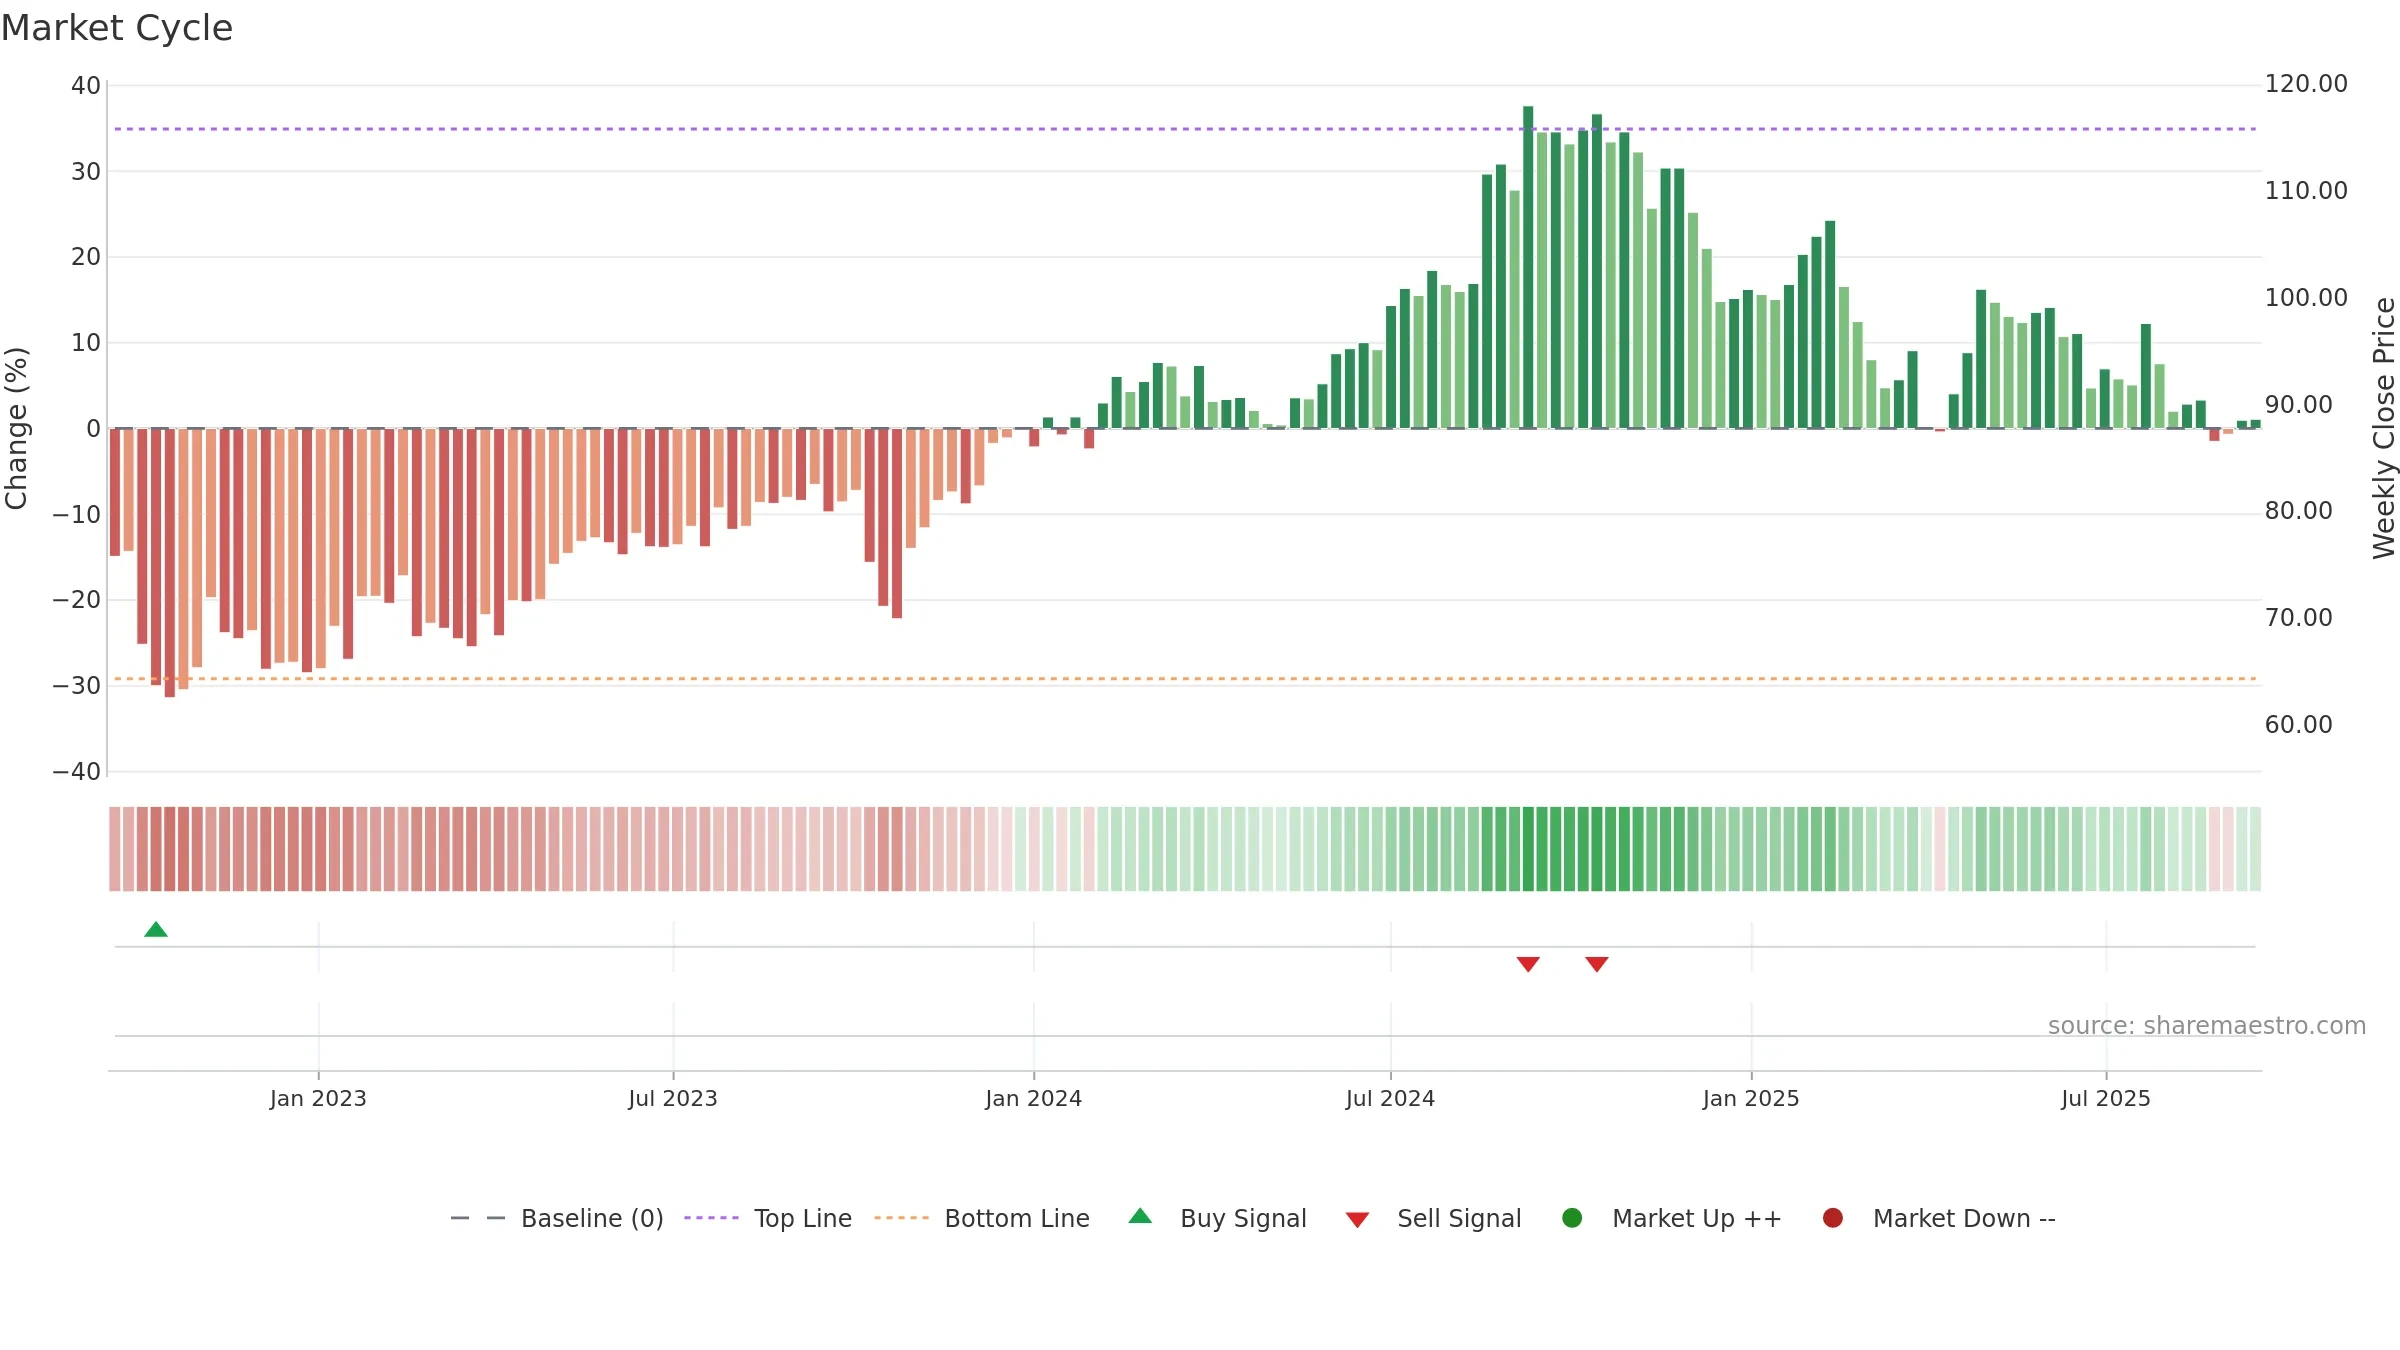
Task: Click the 60.00 price axis label
Action: pos(2299,725)
